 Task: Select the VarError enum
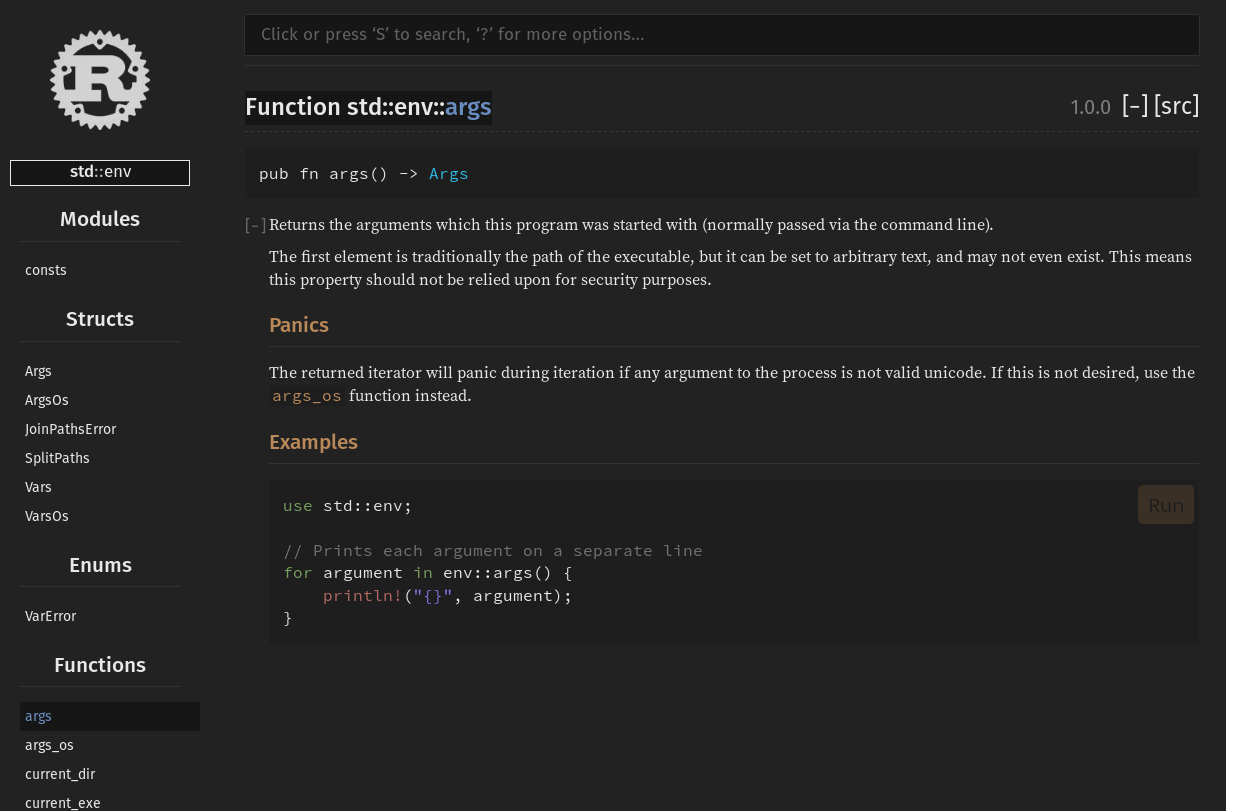click(50, 616)
